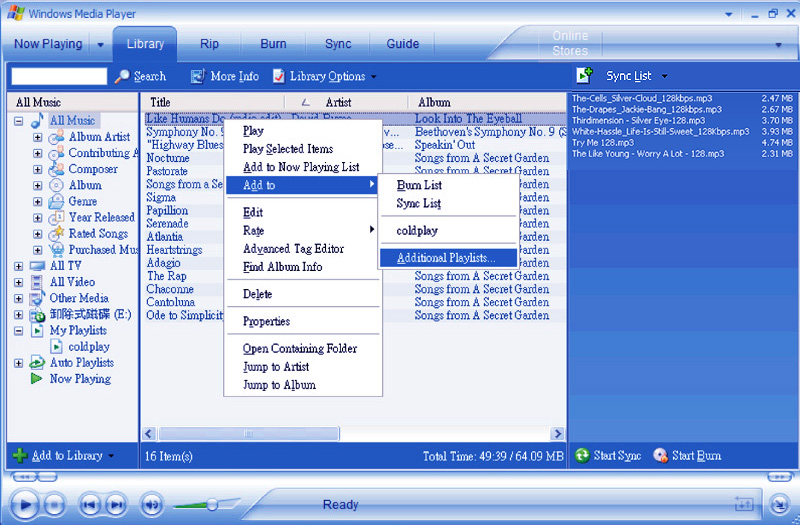800x525 pixels.
Task: Click the Genre icon in the tree
Action: click(x=56, y=202)
